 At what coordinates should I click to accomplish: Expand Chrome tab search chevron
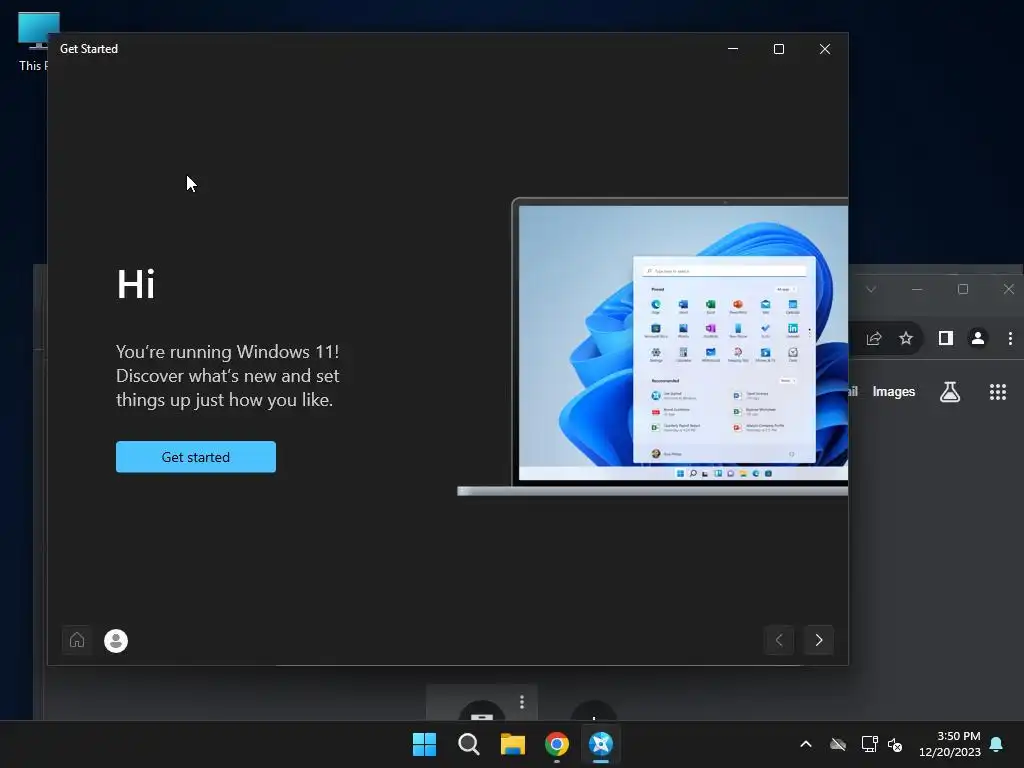click(871, 289)
